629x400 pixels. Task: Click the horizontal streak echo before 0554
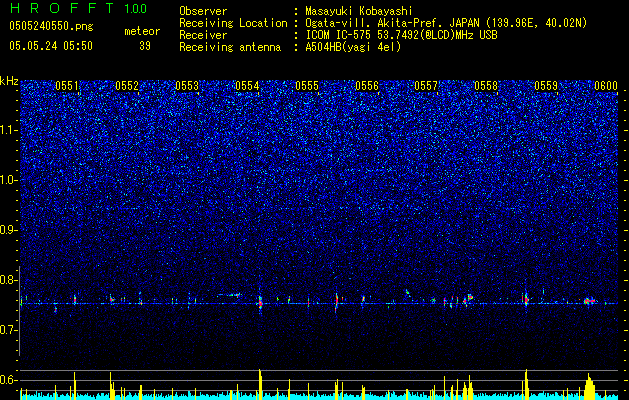(x=229, y=295)
